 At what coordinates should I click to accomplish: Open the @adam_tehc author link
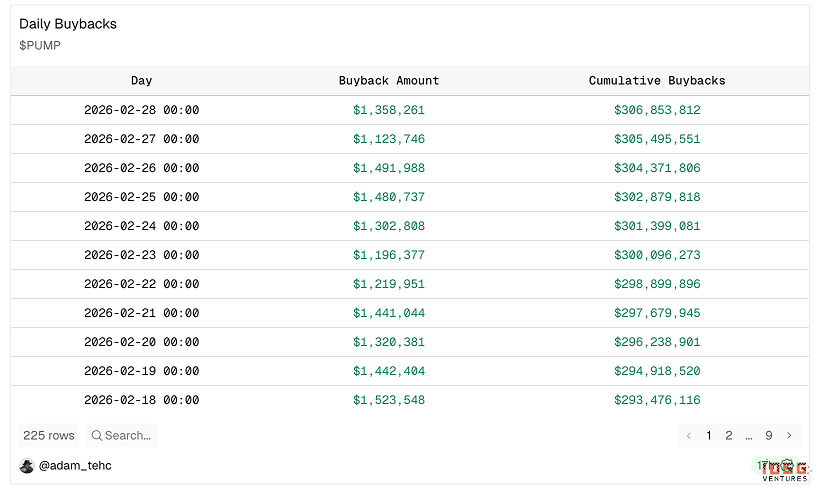coord(74,466)
